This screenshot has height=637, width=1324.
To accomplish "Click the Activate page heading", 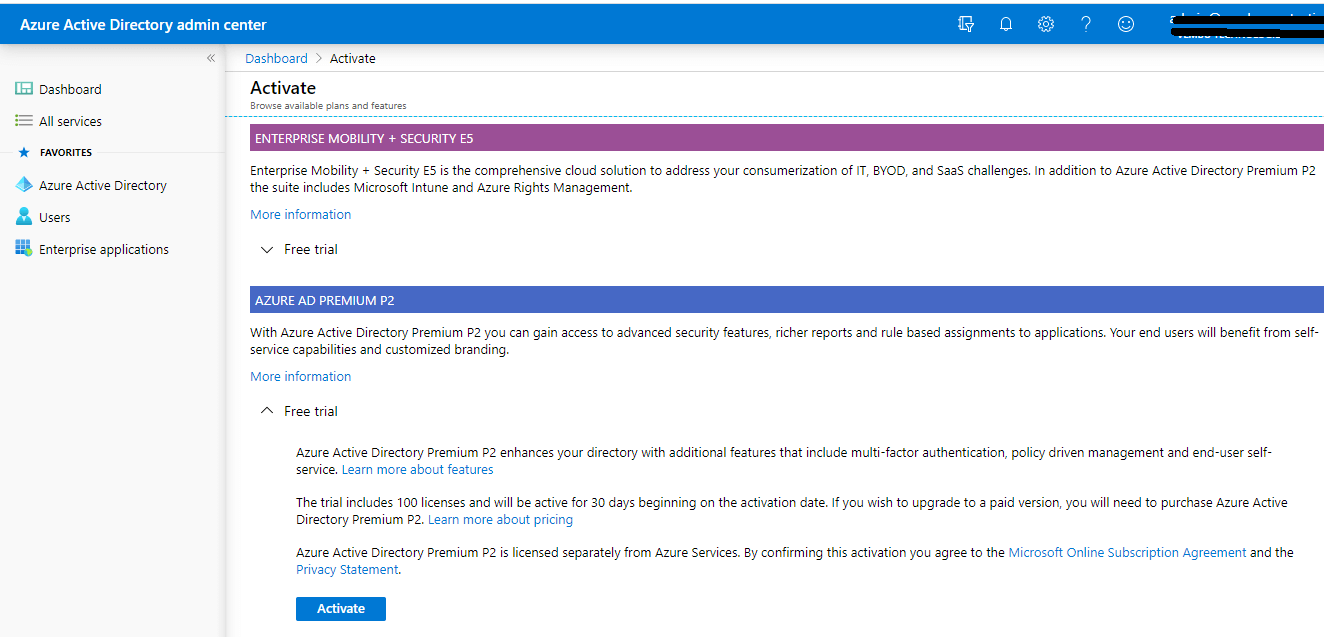I will tap(283, 88).
